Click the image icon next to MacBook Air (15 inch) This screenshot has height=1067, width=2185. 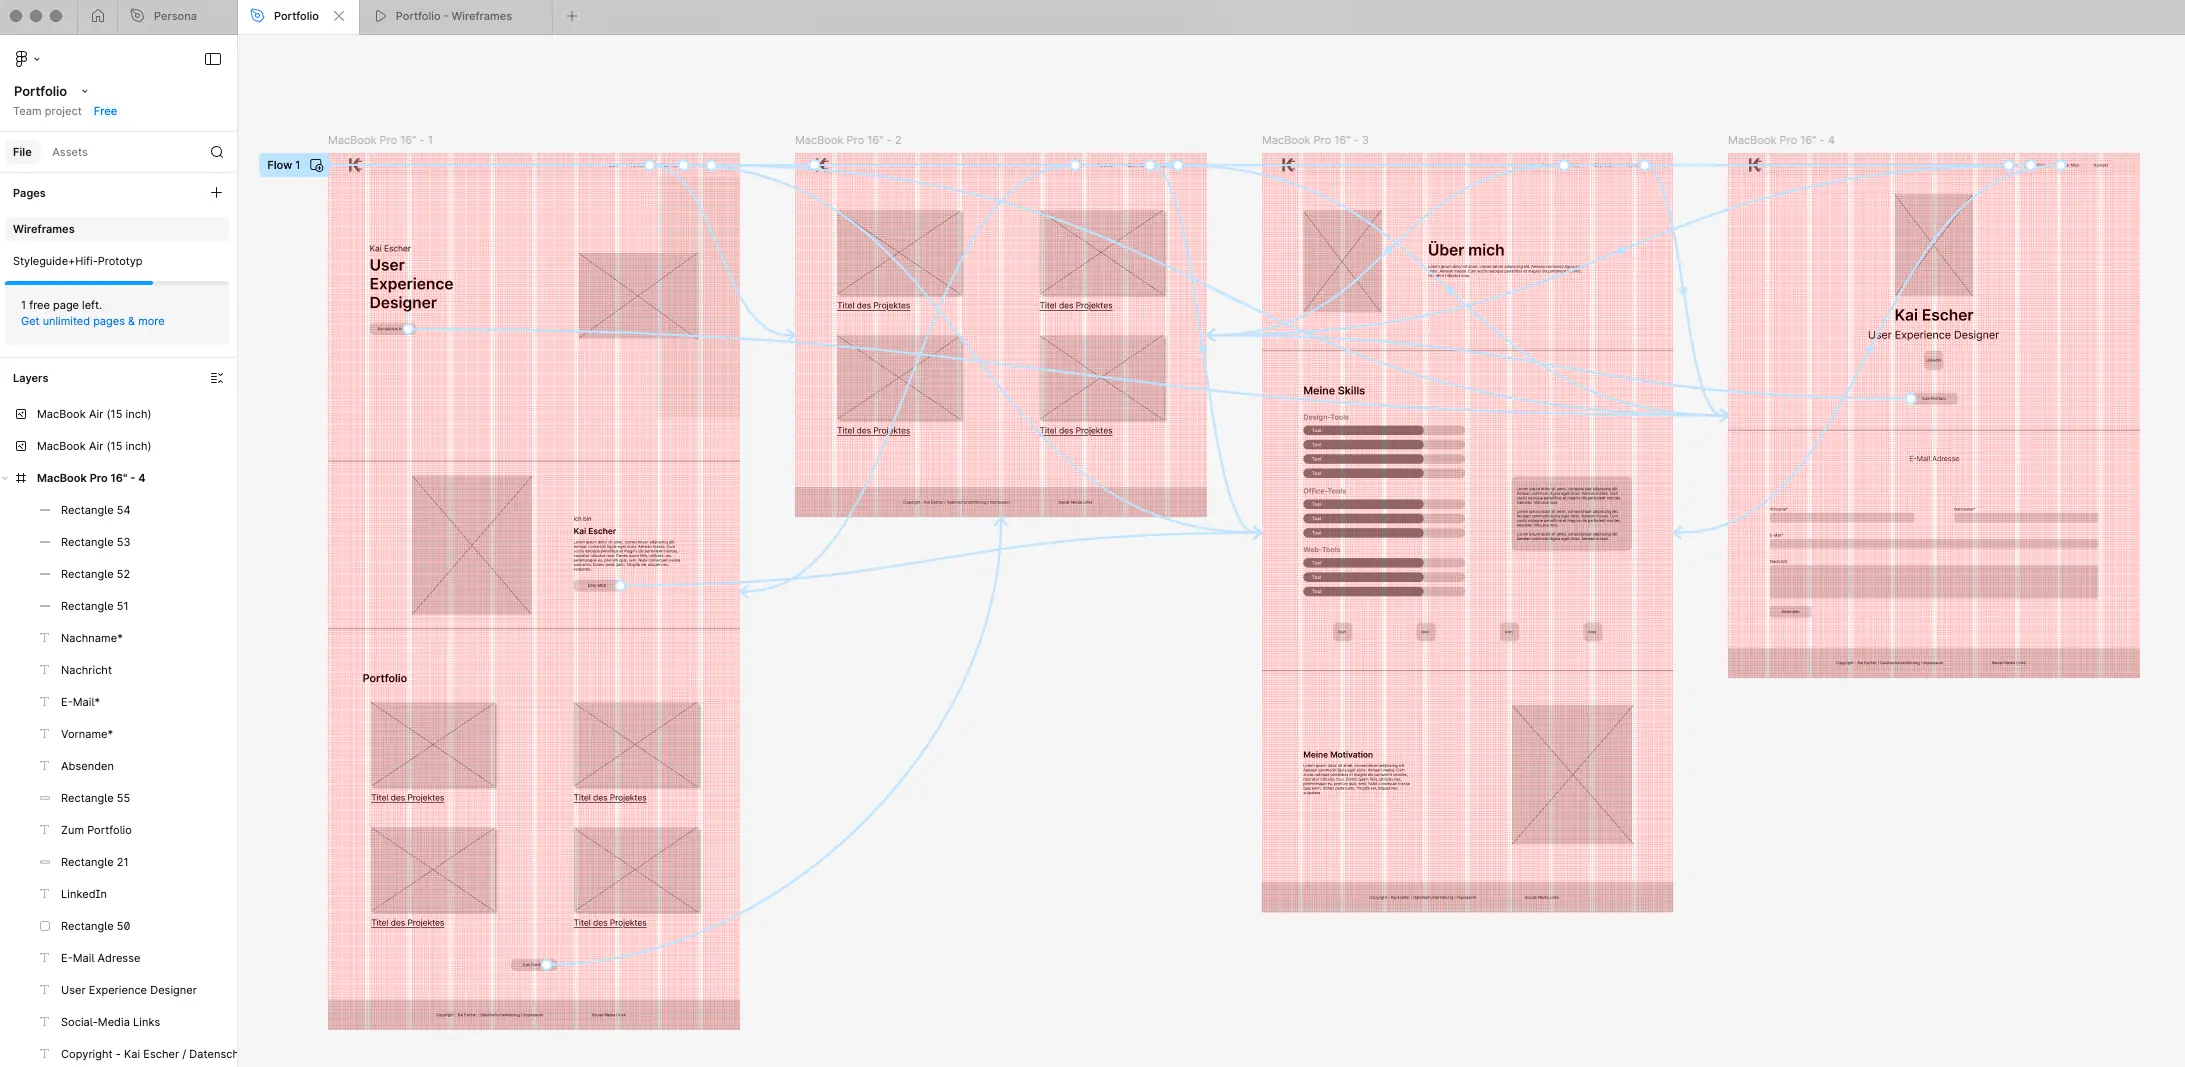pyautogui.click(x=21, y=414)
